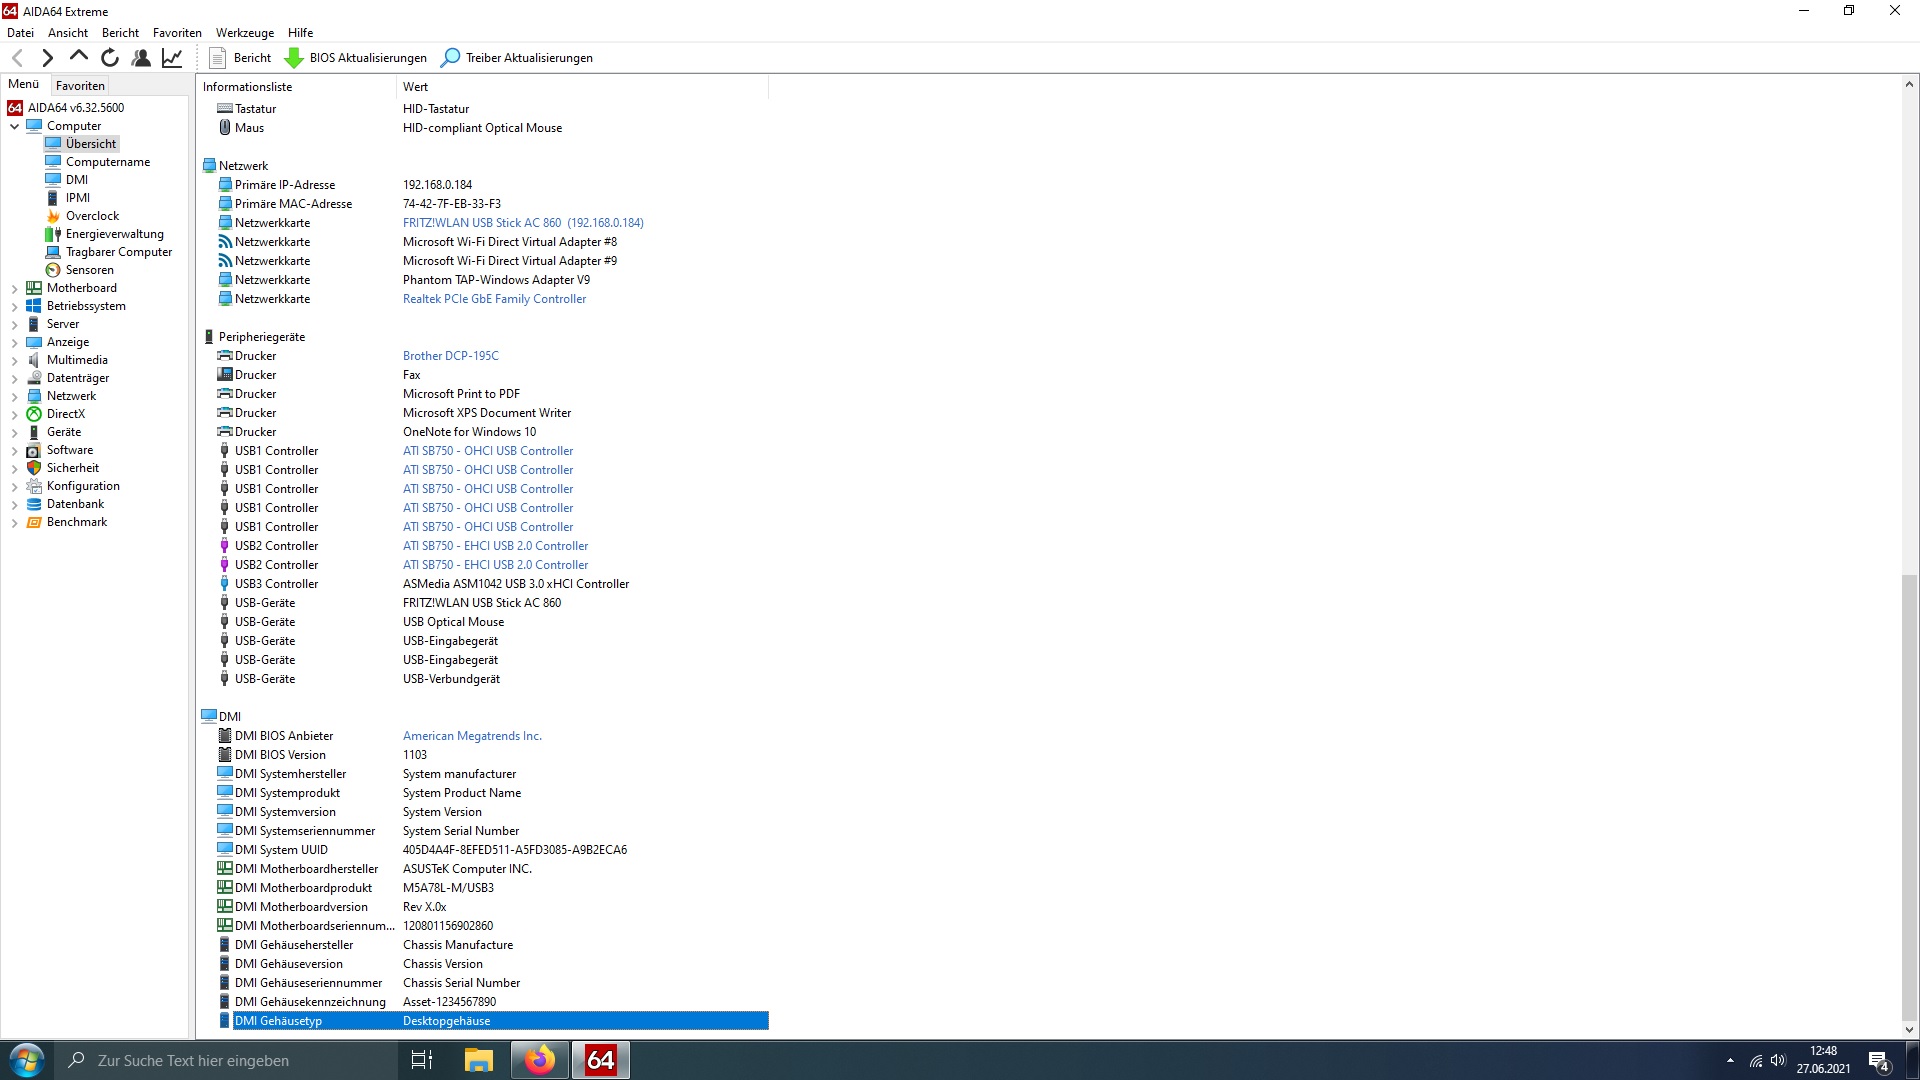Switch to the Favoriten tab
The image size is (1920, 1080).
click(x=80, y=86)
